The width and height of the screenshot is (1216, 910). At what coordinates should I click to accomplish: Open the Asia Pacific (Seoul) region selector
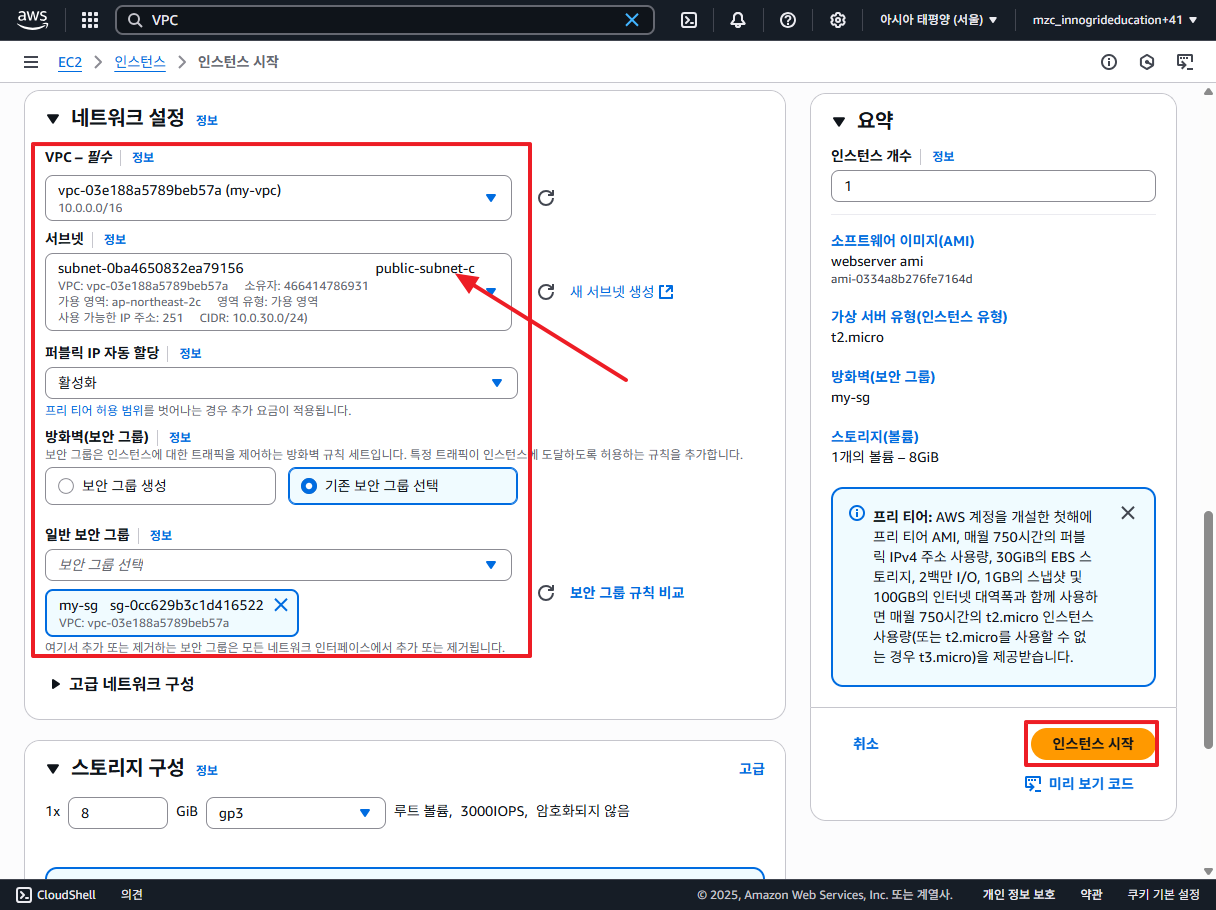tap(938, 20)
